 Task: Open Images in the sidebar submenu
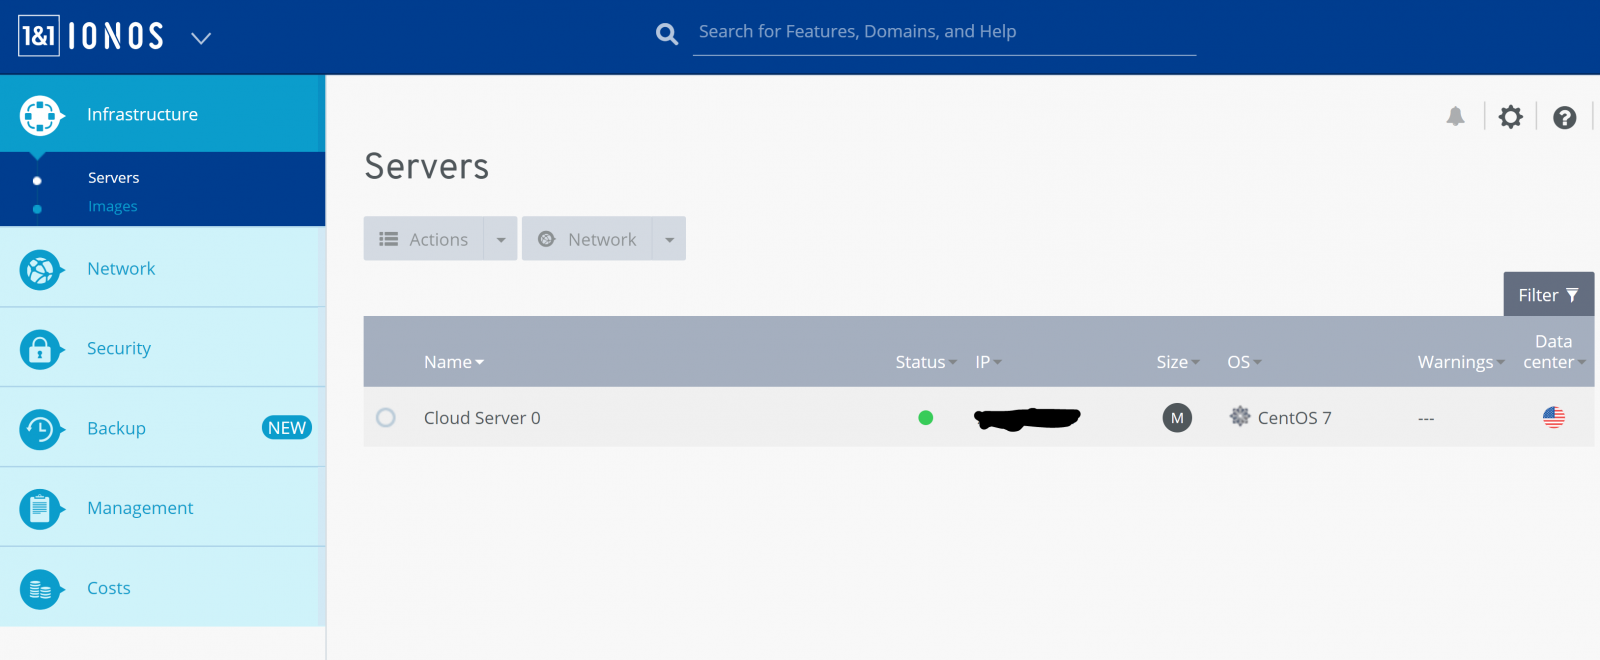coord(113,207)
